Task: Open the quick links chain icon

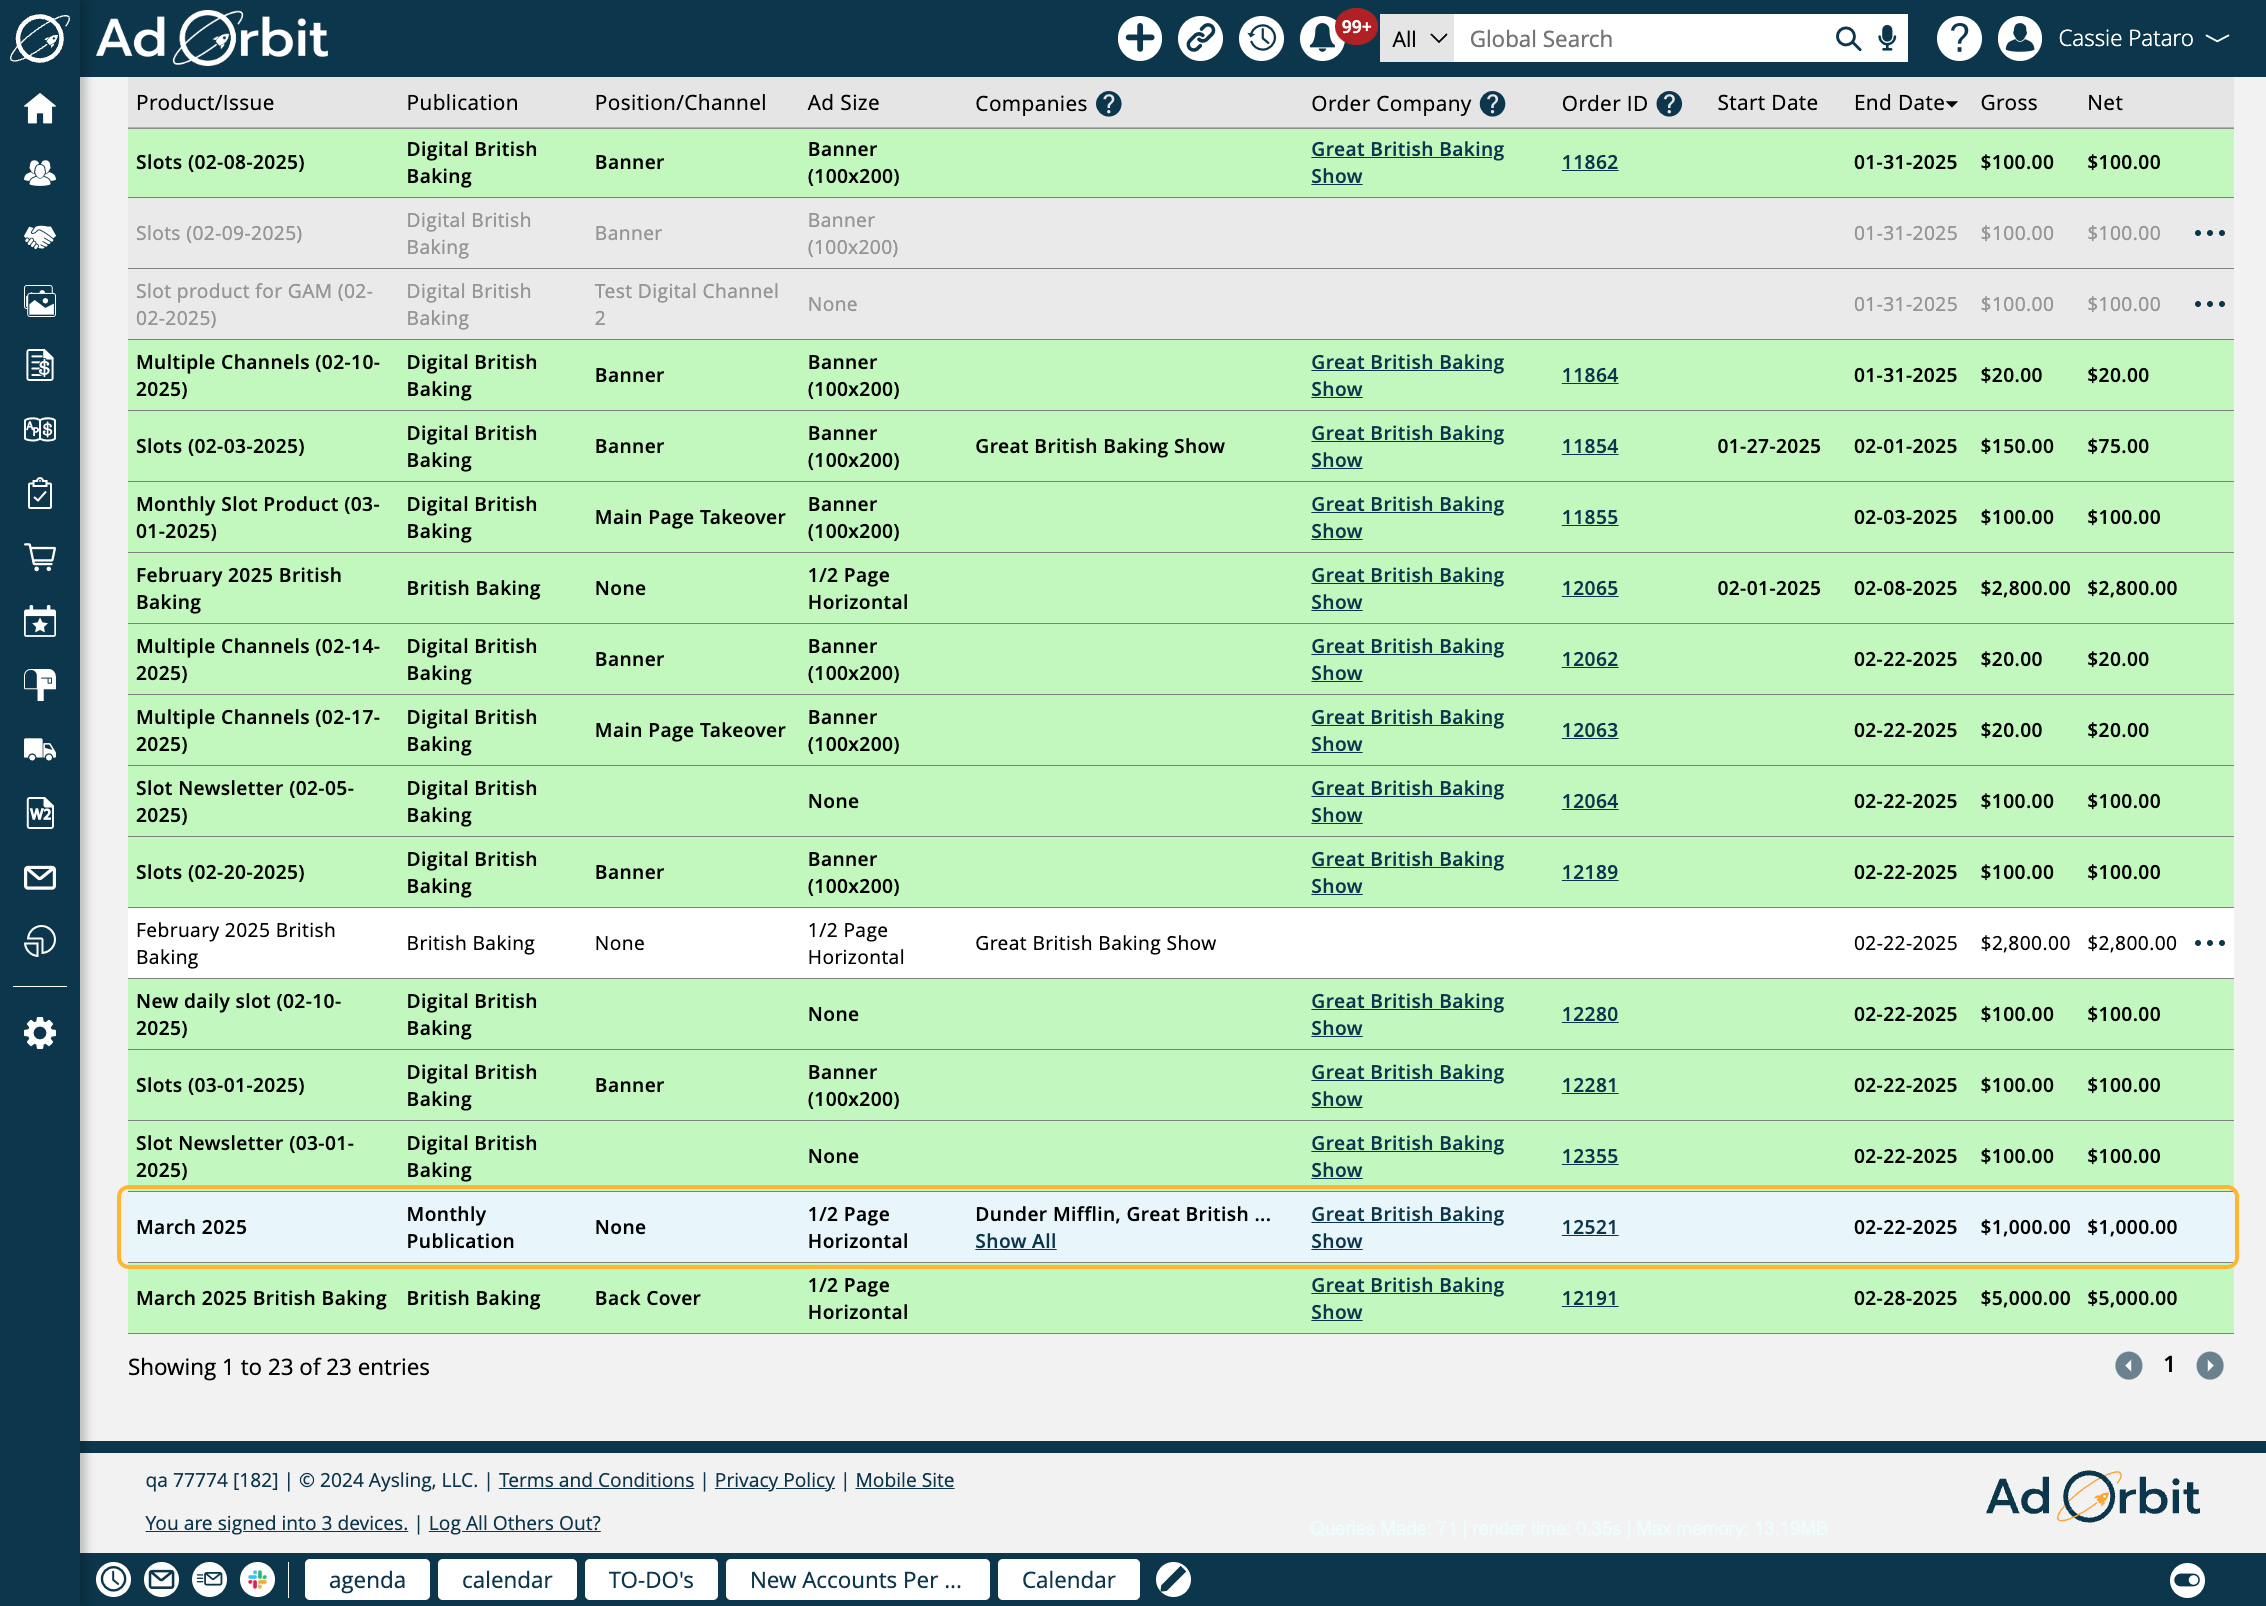Action: coord(1200,39)
